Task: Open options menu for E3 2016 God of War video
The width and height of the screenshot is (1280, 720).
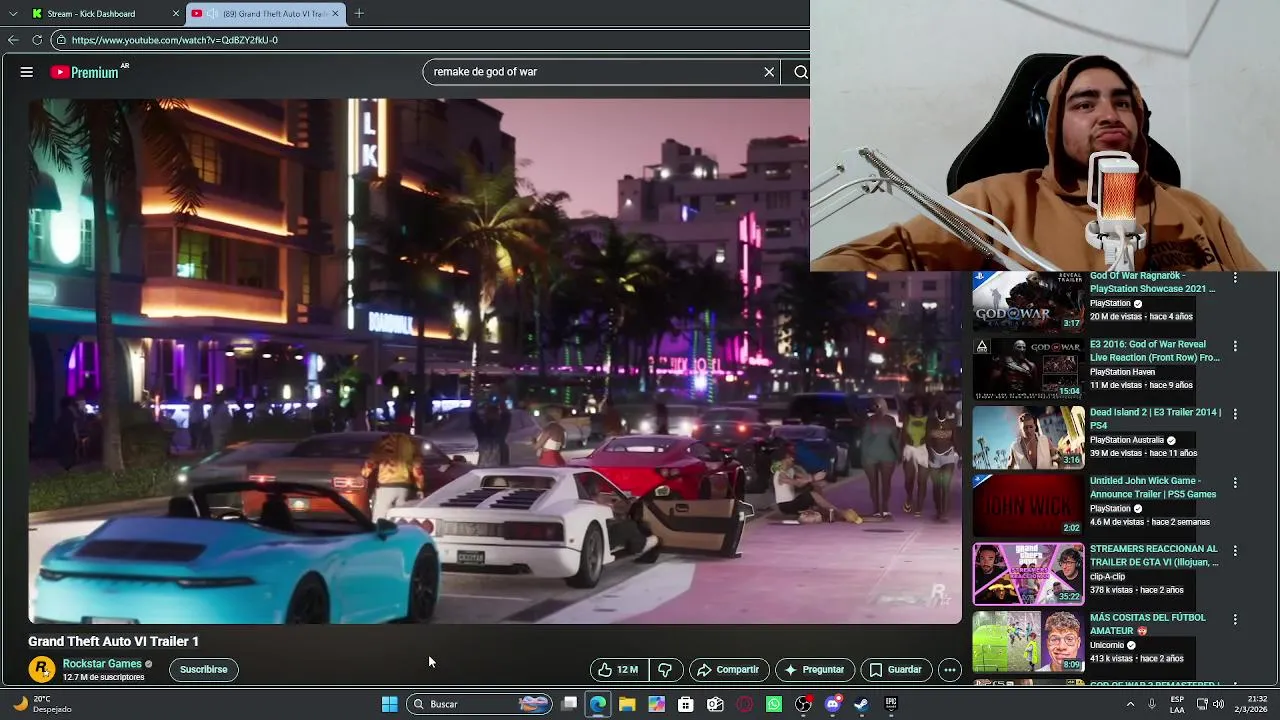Action: coord(1235,346)
